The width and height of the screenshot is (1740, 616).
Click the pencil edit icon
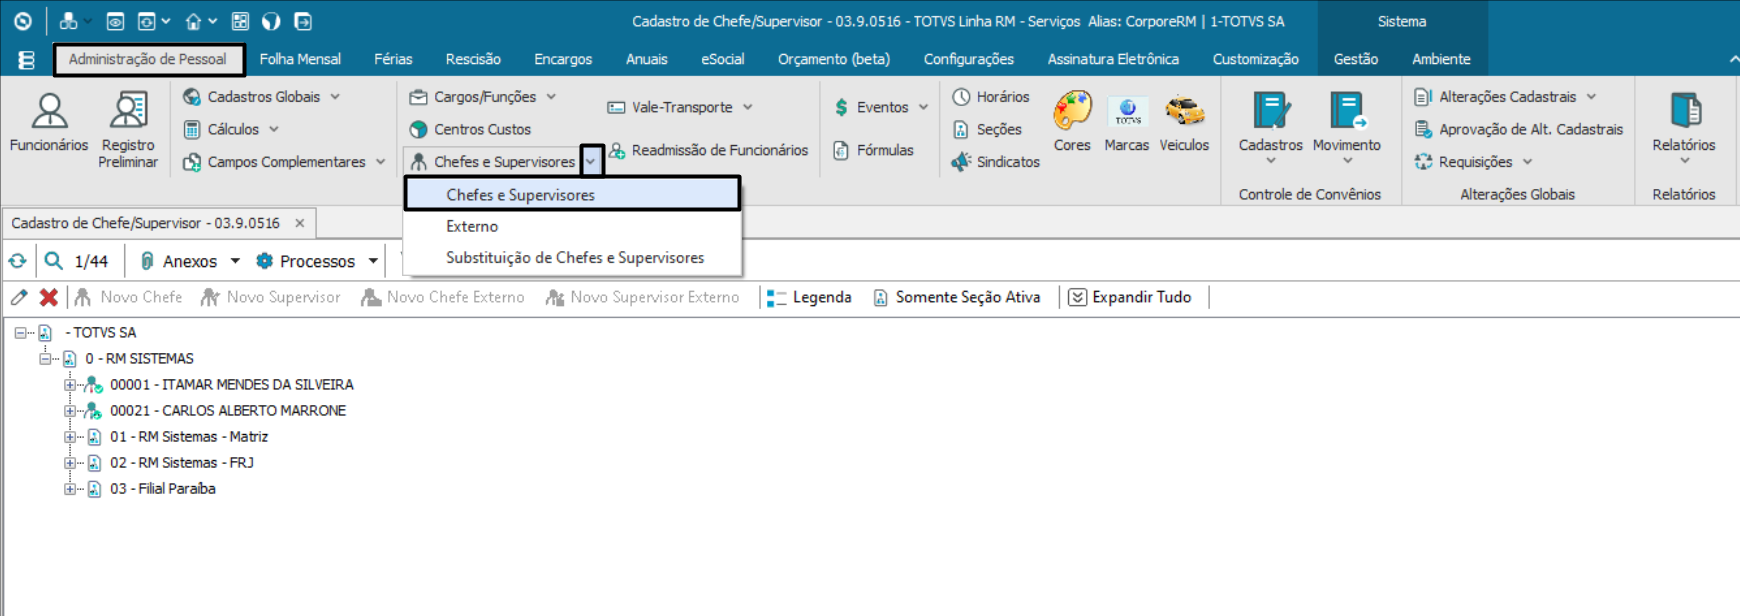click(19, 297)
